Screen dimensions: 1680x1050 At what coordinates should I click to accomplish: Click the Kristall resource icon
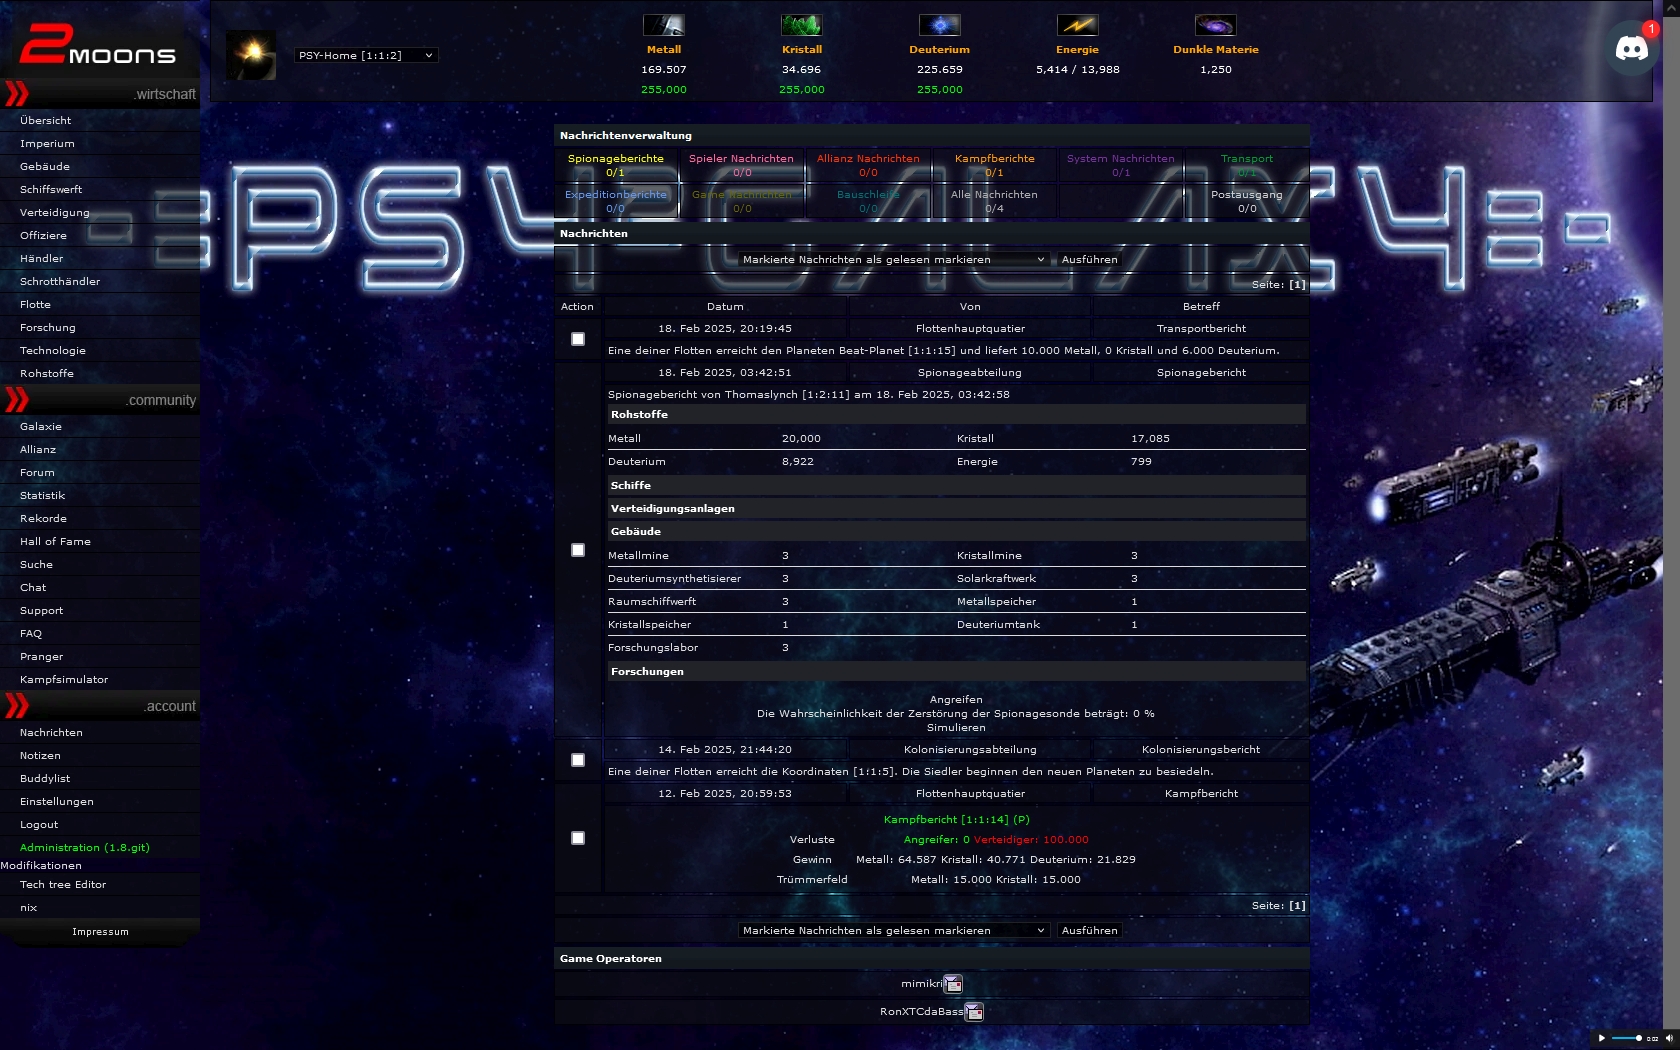[x=801, y=25]
